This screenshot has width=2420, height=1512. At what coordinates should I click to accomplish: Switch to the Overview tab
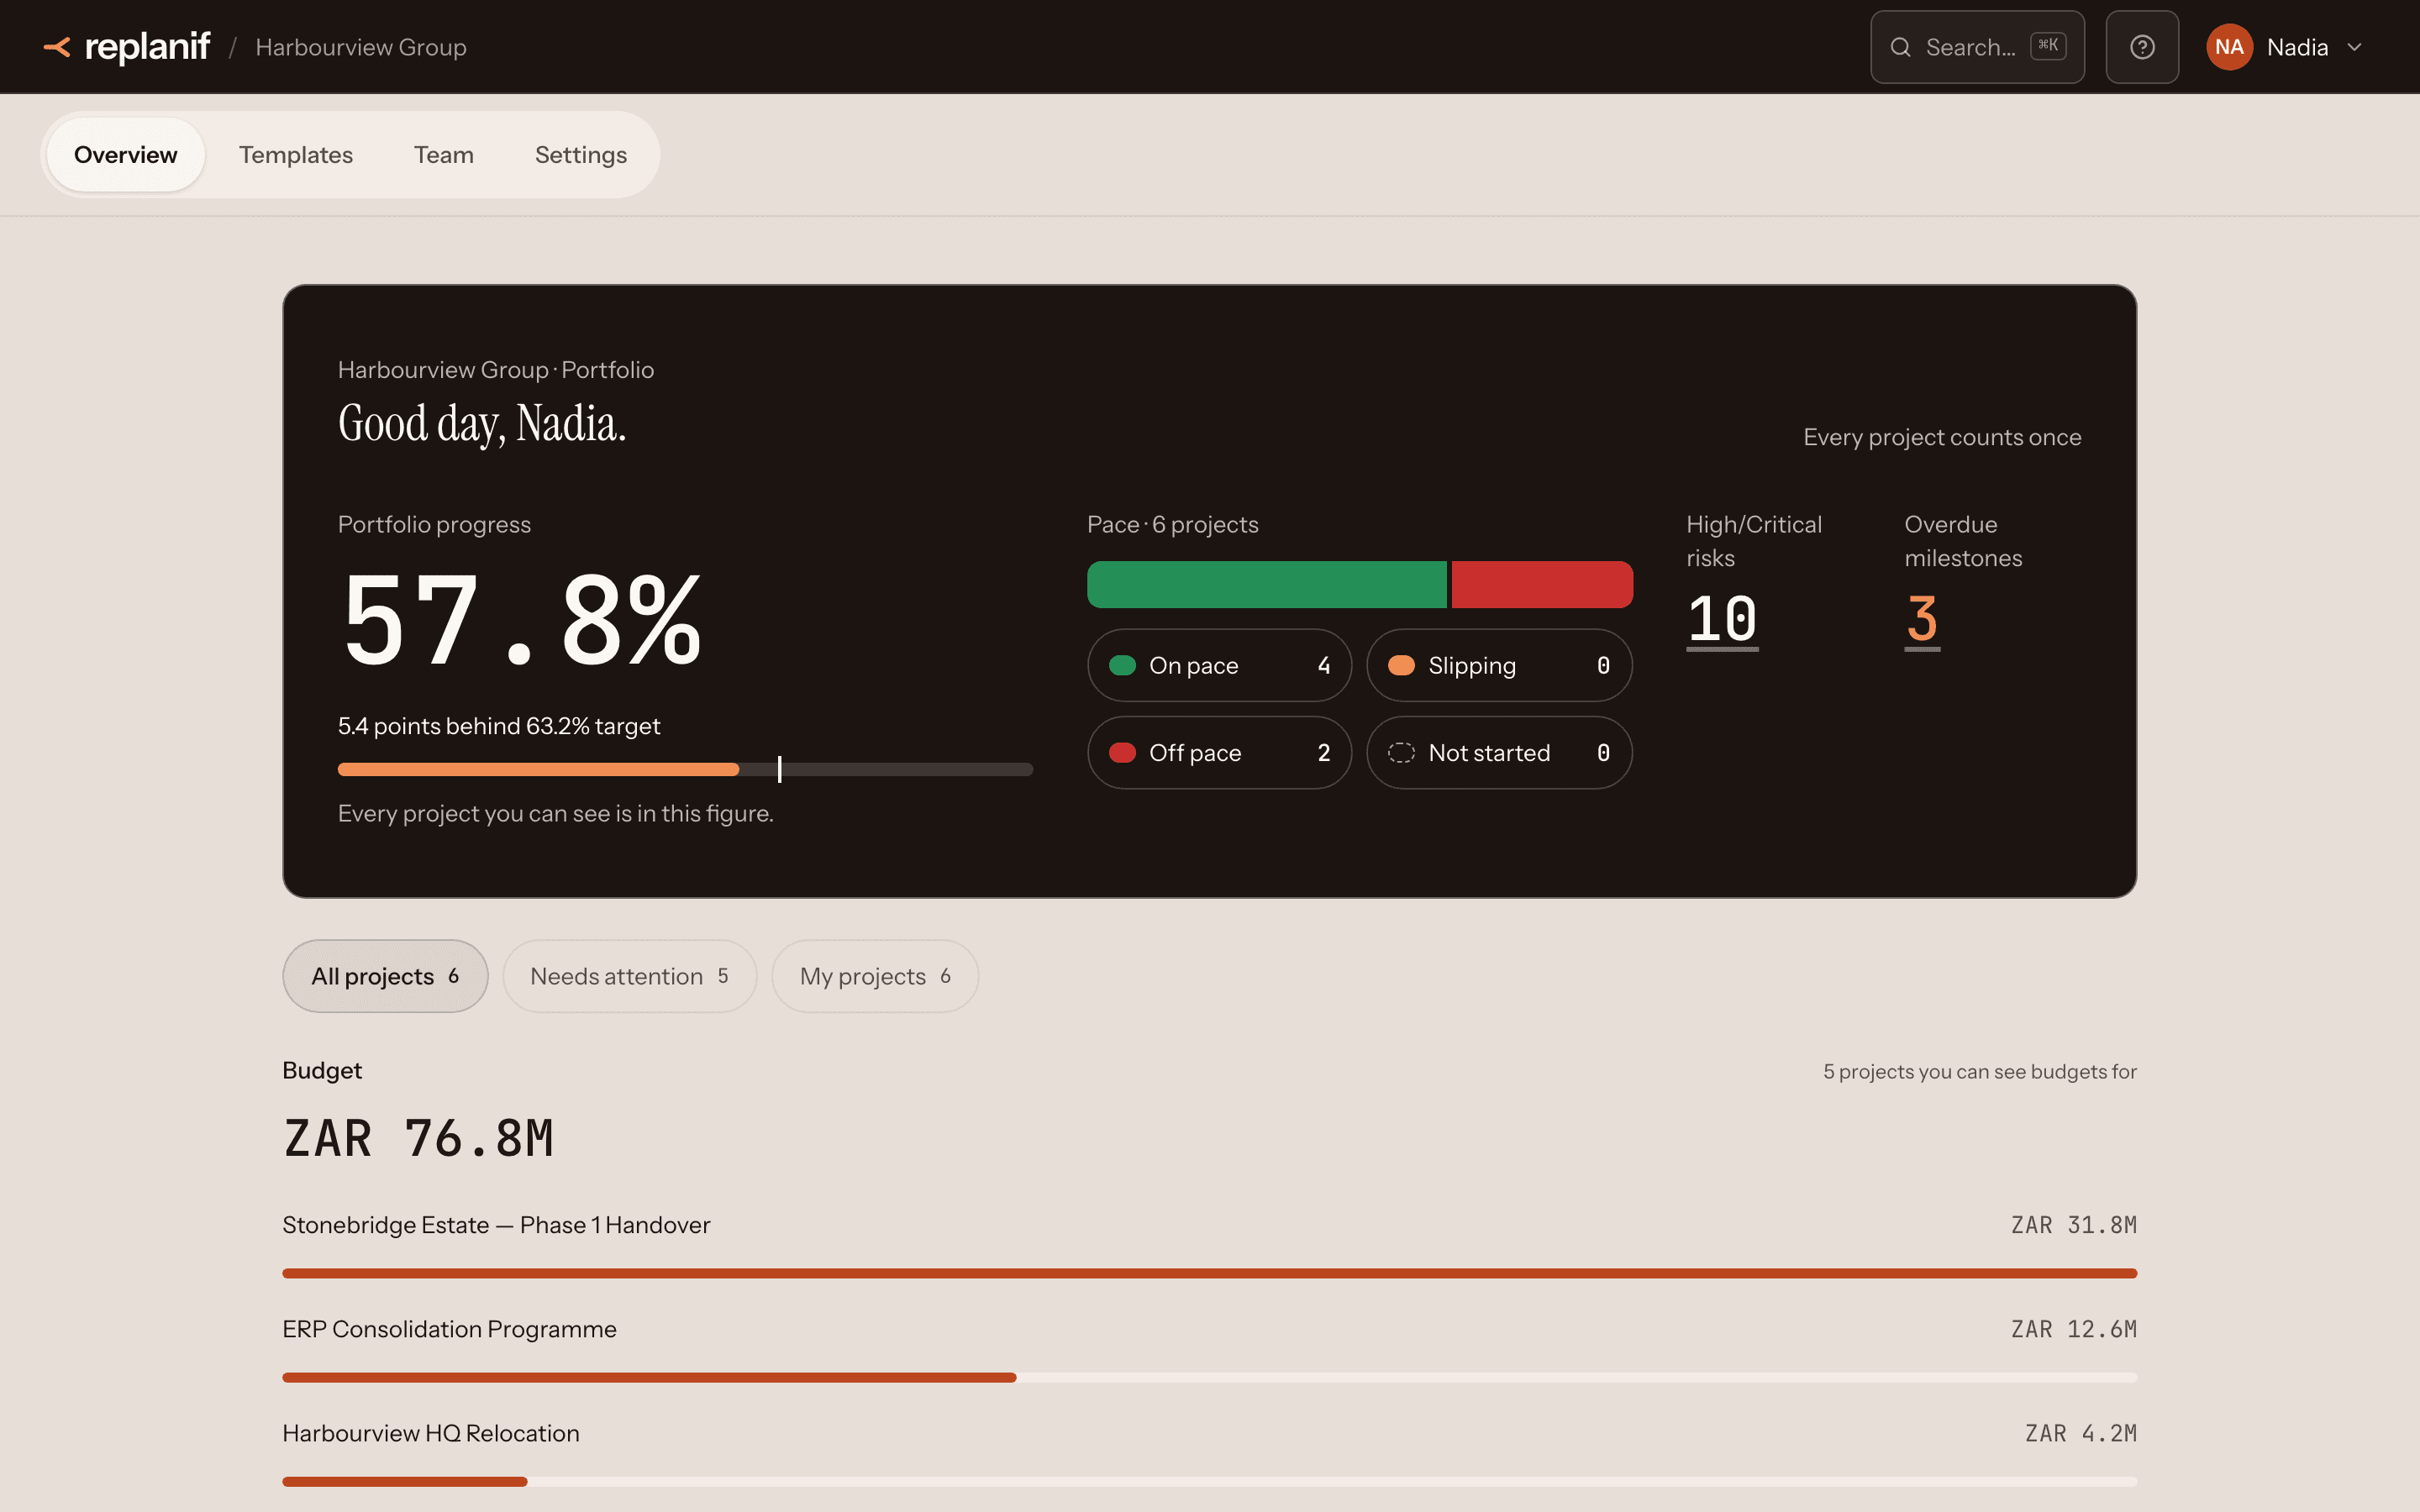(x=125, y=155)
